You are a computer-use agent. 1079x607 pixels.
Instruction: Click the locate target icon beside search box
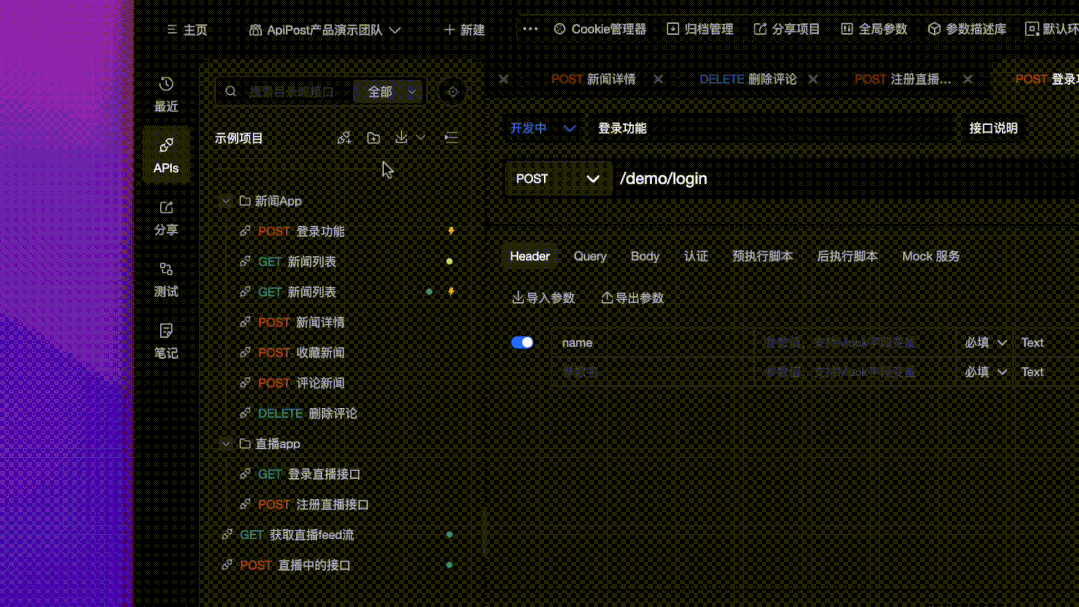click(452, 91)
